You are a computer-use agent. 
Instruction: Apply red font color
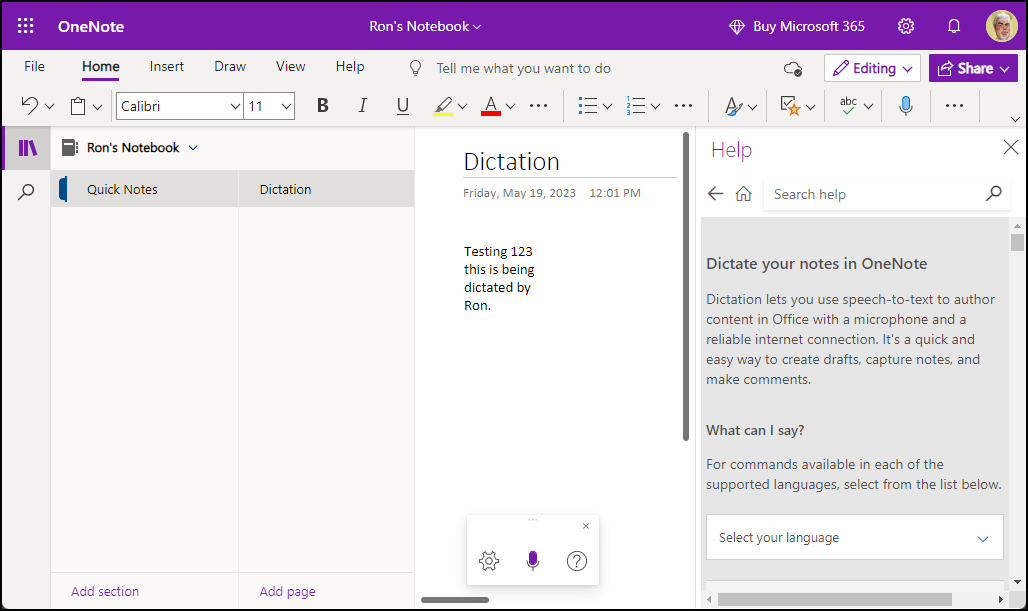491,106
